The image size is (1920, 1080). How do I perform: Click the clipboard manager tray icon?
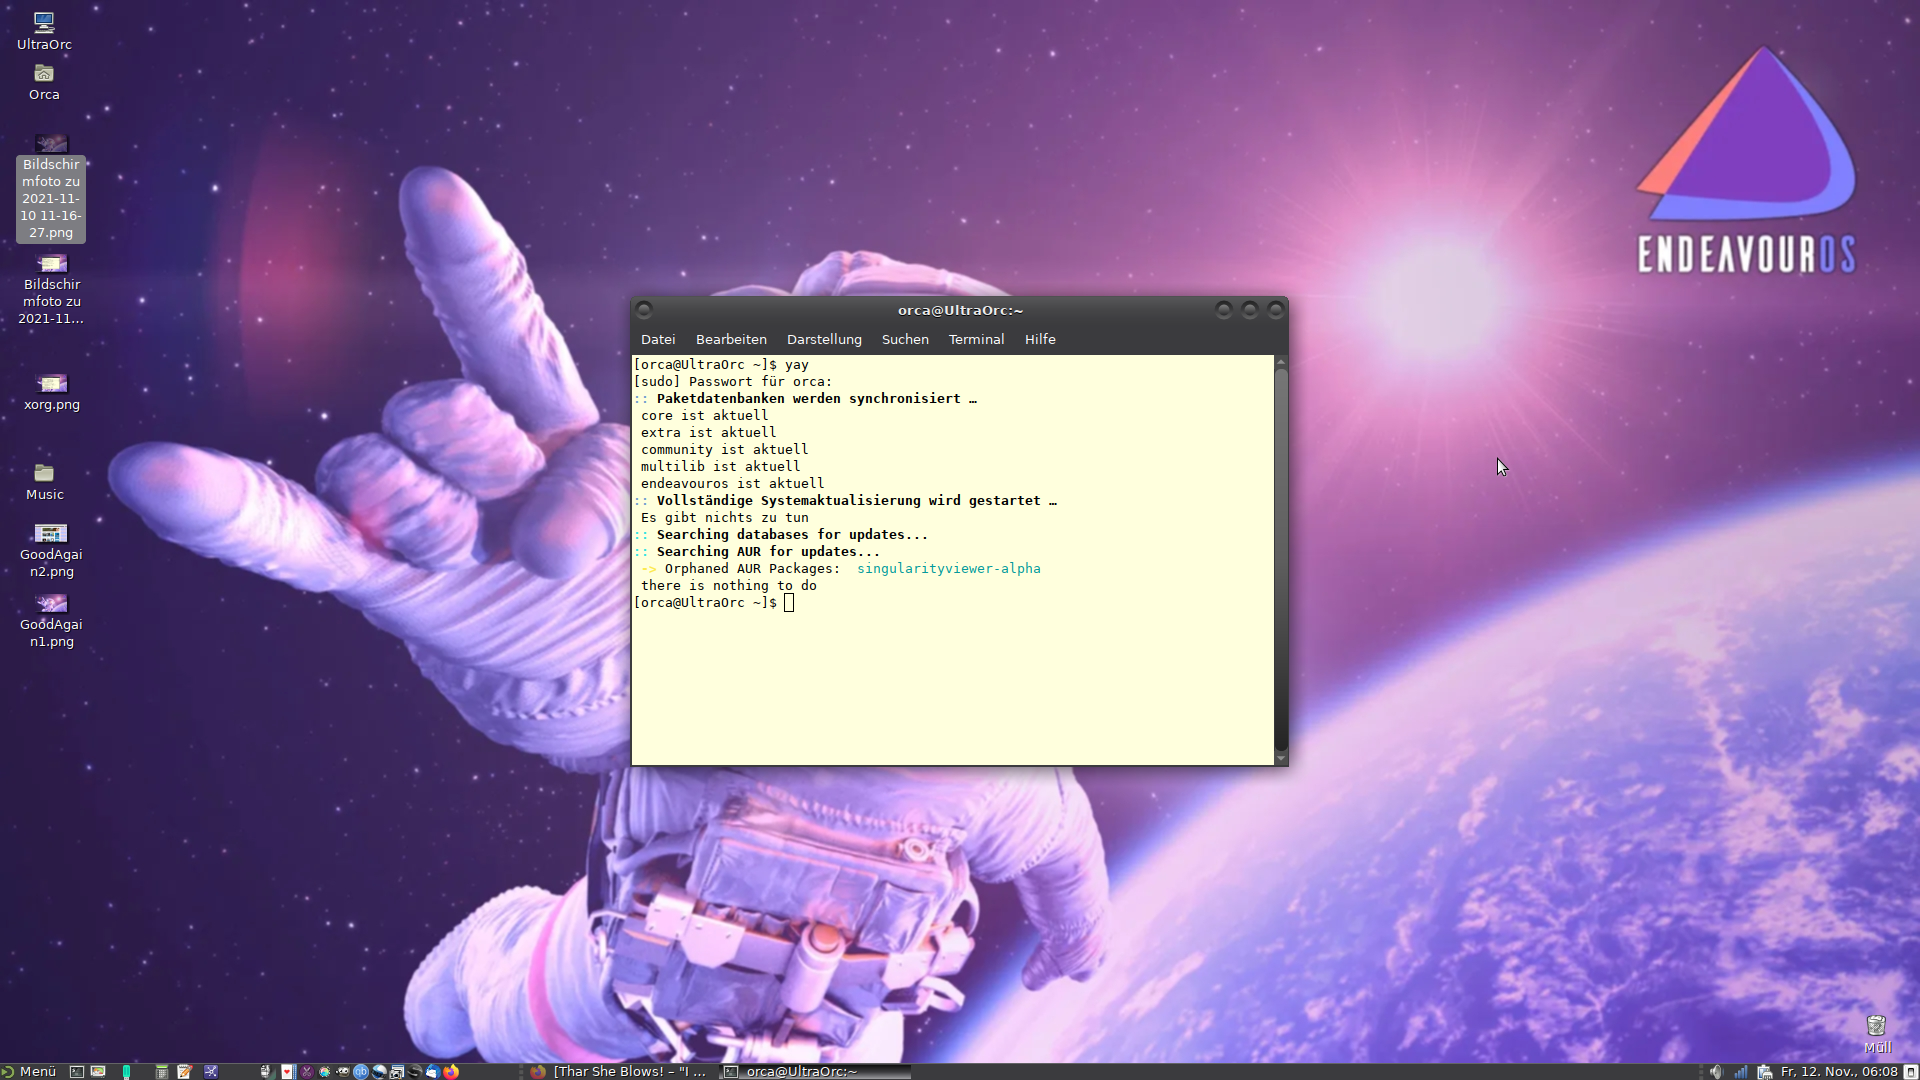coord(1765,1071)
